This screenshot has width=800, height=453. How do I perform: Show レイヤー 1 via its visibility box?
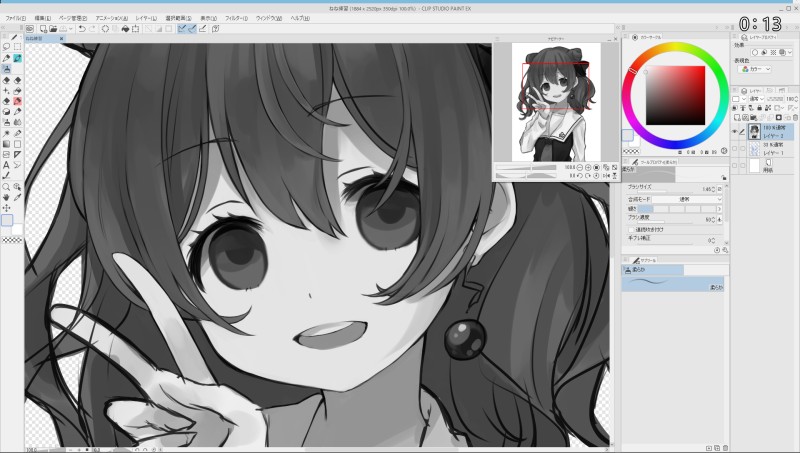(x=735, y=149)
